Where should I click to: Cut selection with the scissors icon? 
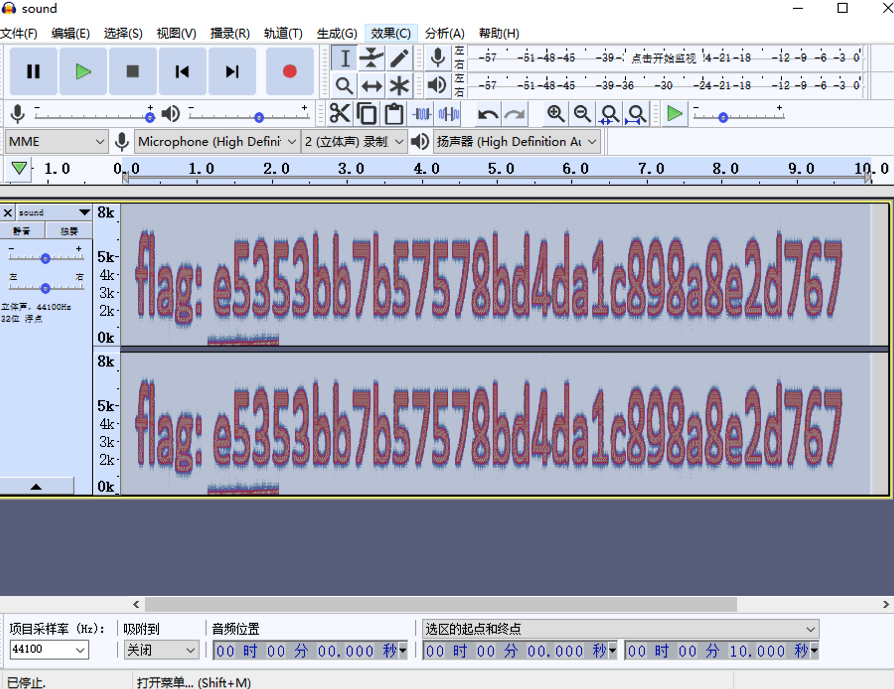[340, 114]
